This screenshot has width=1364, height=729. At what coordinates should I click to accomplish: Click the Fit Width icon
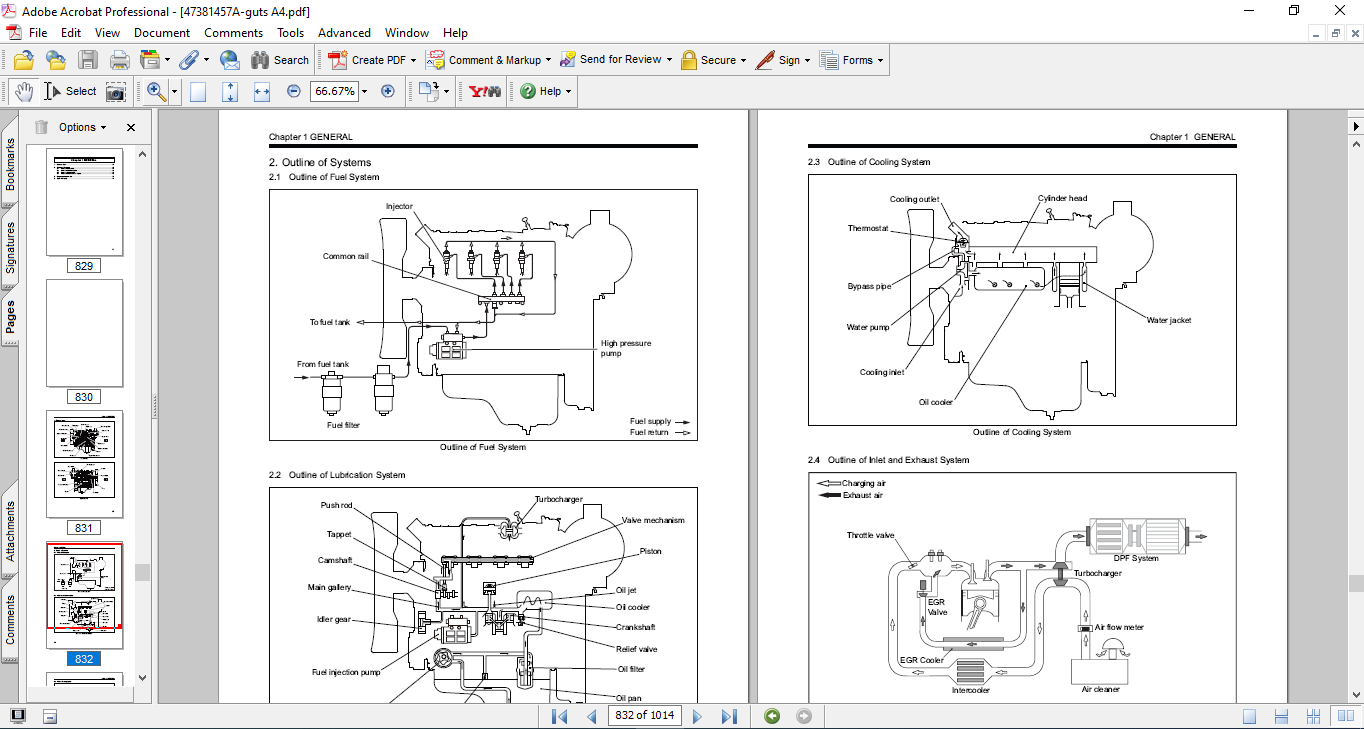point(262,91)
